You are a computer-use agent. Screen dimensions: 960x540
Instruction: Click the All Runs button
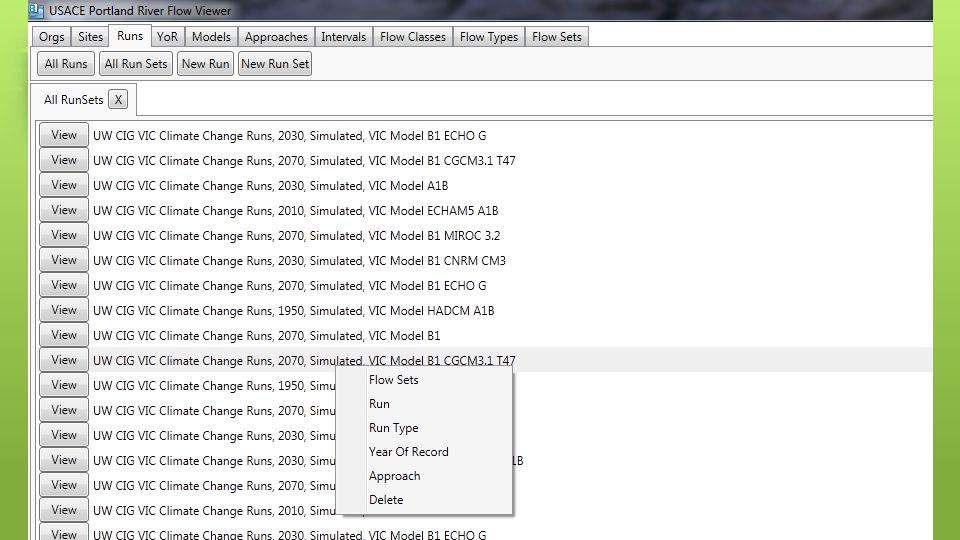(x=66, y=64)
